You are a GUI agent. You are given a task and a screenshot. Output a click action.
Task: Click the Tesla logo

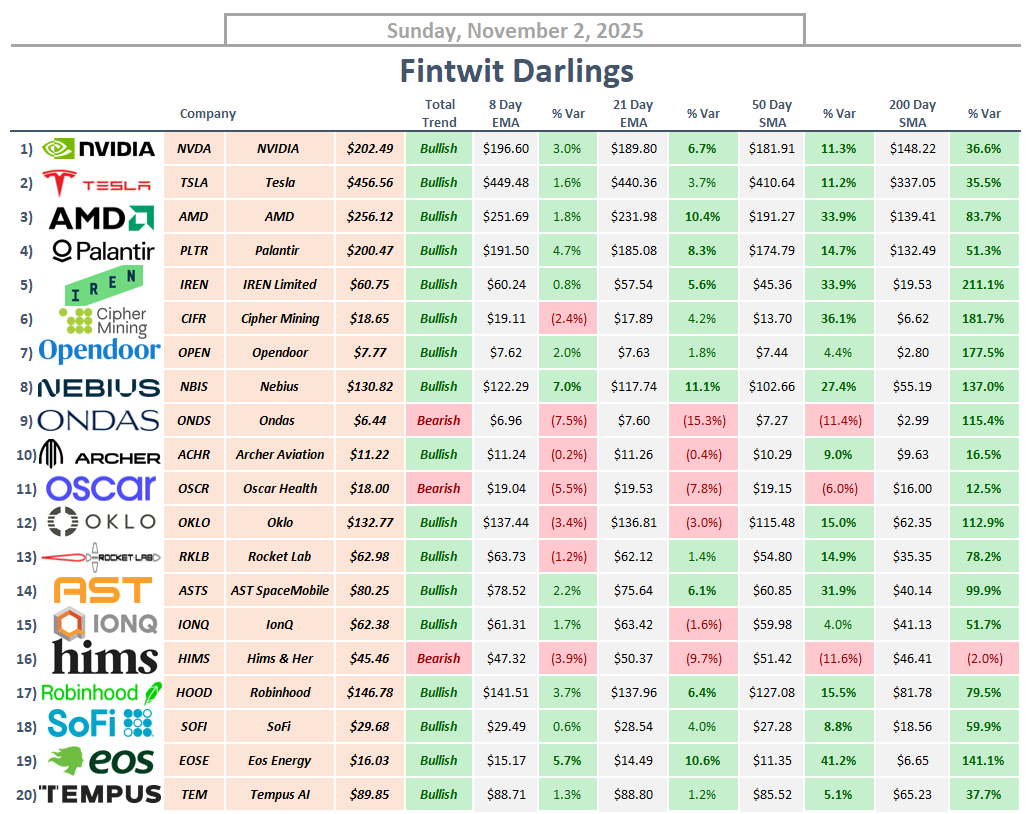click(x=97, y=183)
